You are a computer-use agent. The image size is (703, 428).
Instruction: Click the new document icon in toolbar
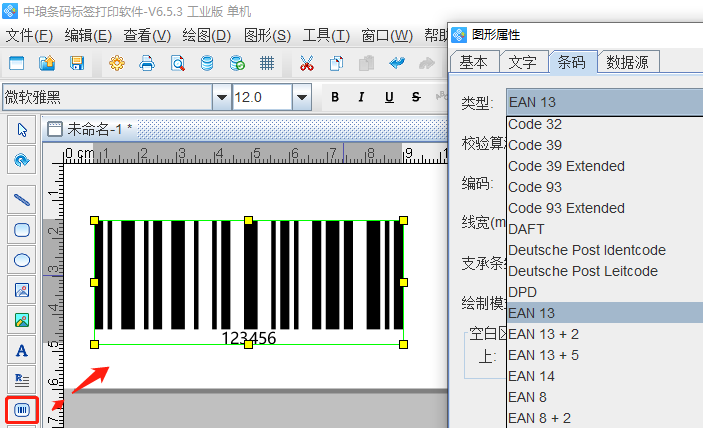[17, 63]
